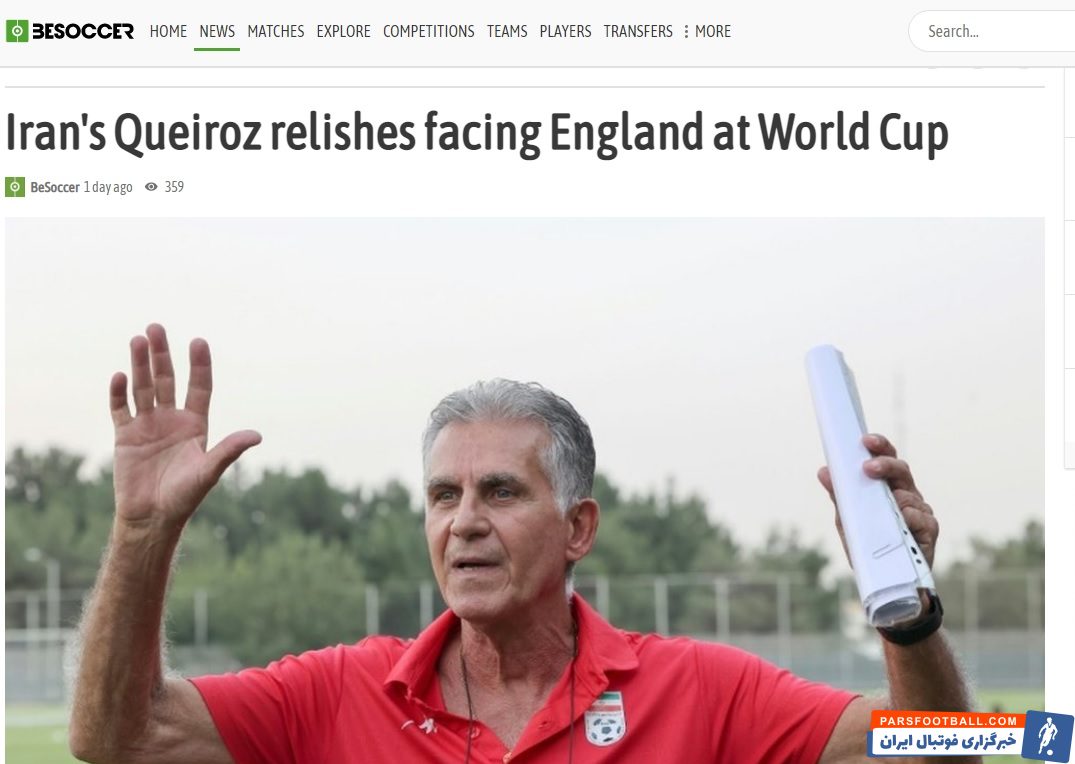Click the BeSoccer logo icon
Screen dimensions: 1075x764
pos(17,31)
